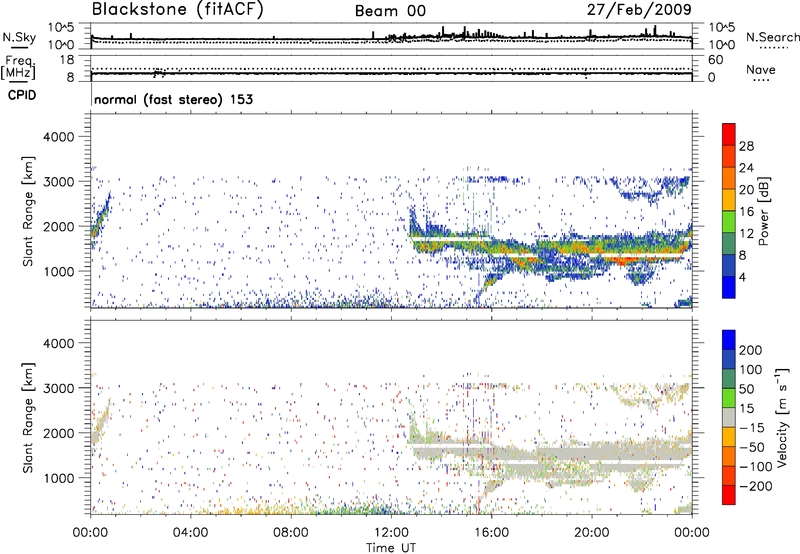This screenshot has height=554, width=800.
Task: Click the "Velocity [m s-1]" colorbar title
Action: pyautogui.click(x=782, y=417)
